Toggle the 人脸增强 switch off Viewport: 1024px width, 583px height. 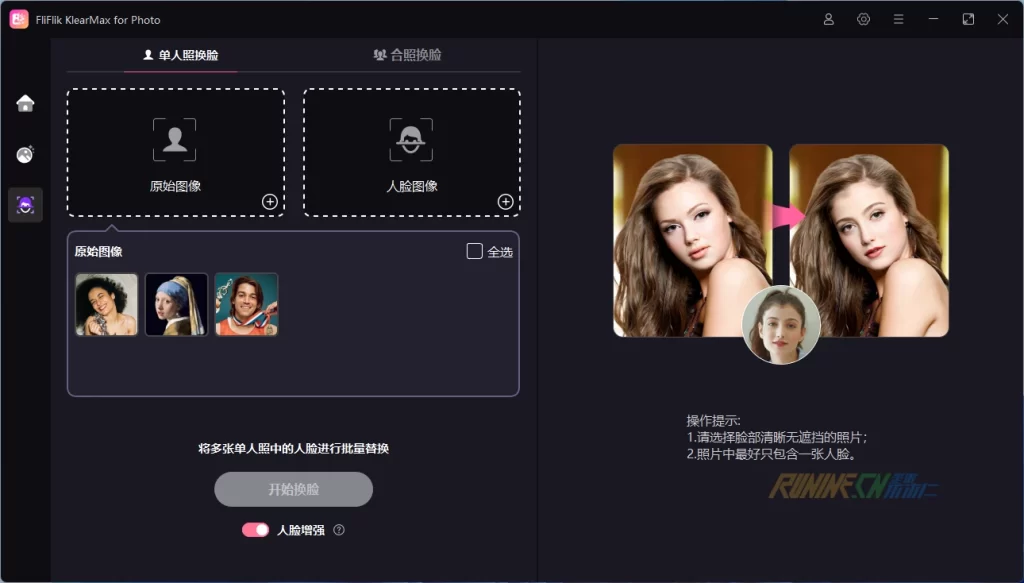(256, 530)
